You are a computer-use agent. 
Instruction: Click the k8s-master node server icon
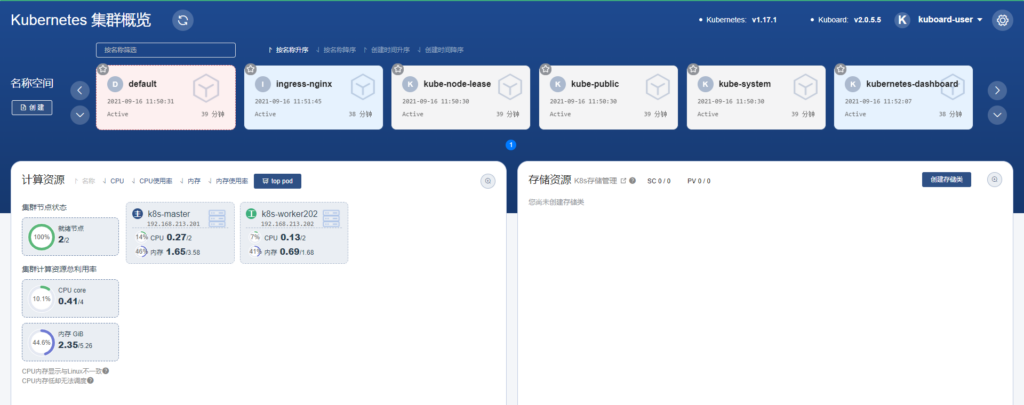point(217,218)
